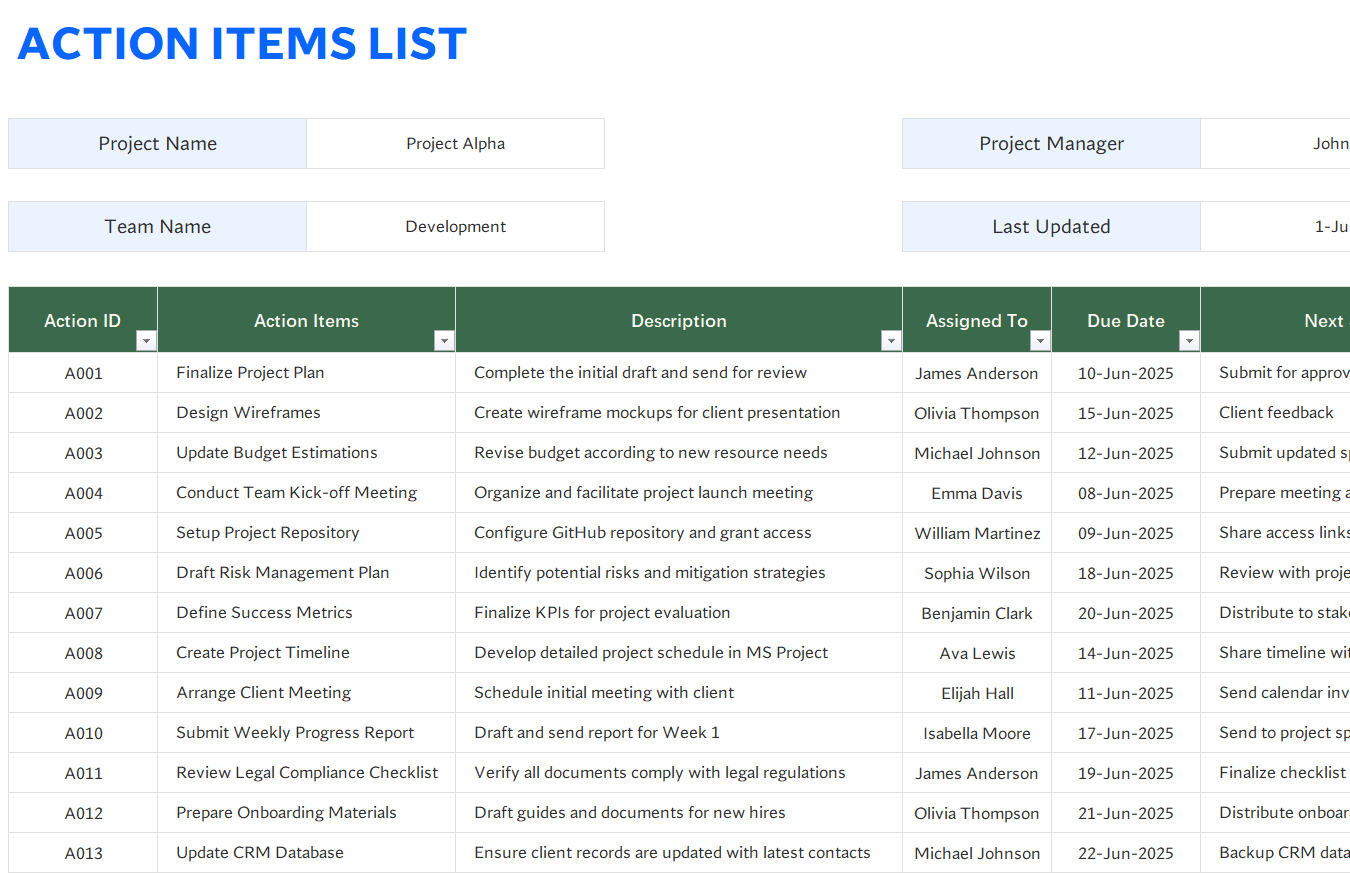
Task: Click the Update Budget Estimations cell
Action: (306, 453)
